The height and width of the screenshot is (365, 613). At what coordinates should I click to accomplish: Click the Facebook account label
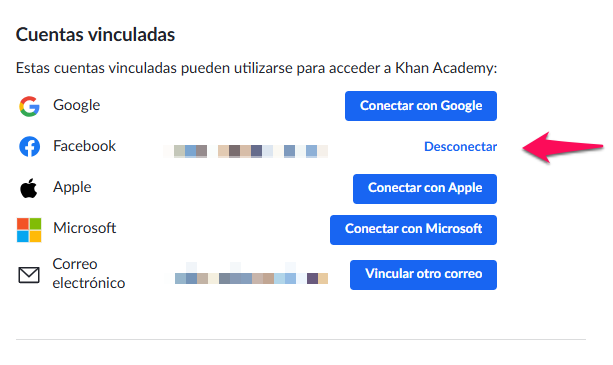tap(84, 146)
